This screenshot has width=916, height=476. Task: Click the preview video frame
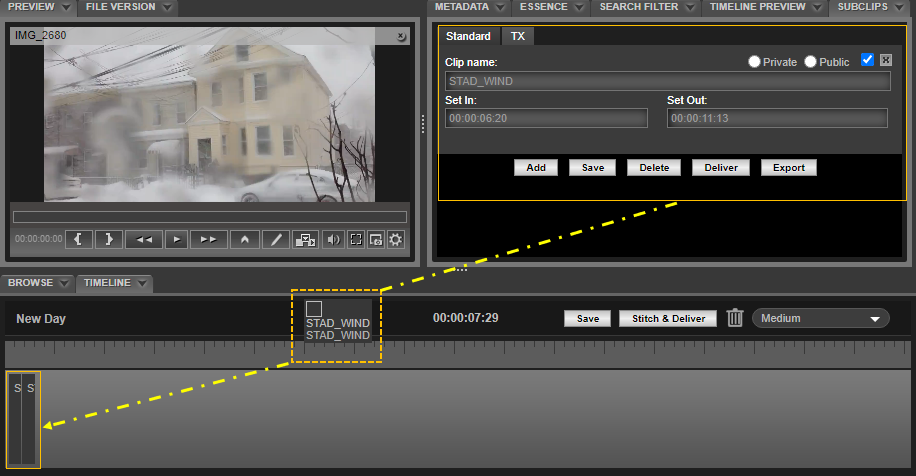(x=210, y=123)
